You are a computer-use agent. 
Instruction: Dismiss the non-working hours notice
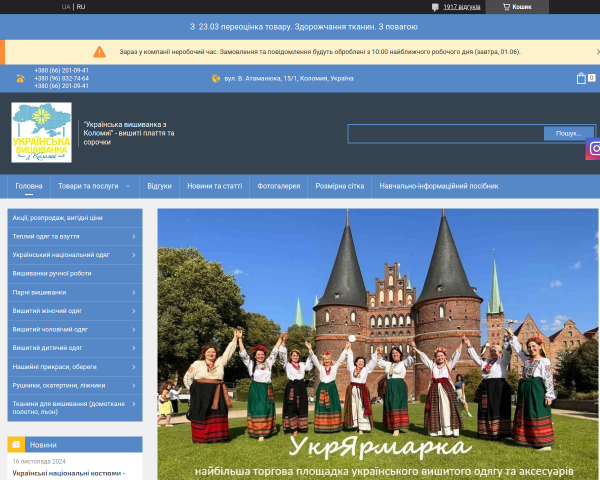[x=598, y=52]
